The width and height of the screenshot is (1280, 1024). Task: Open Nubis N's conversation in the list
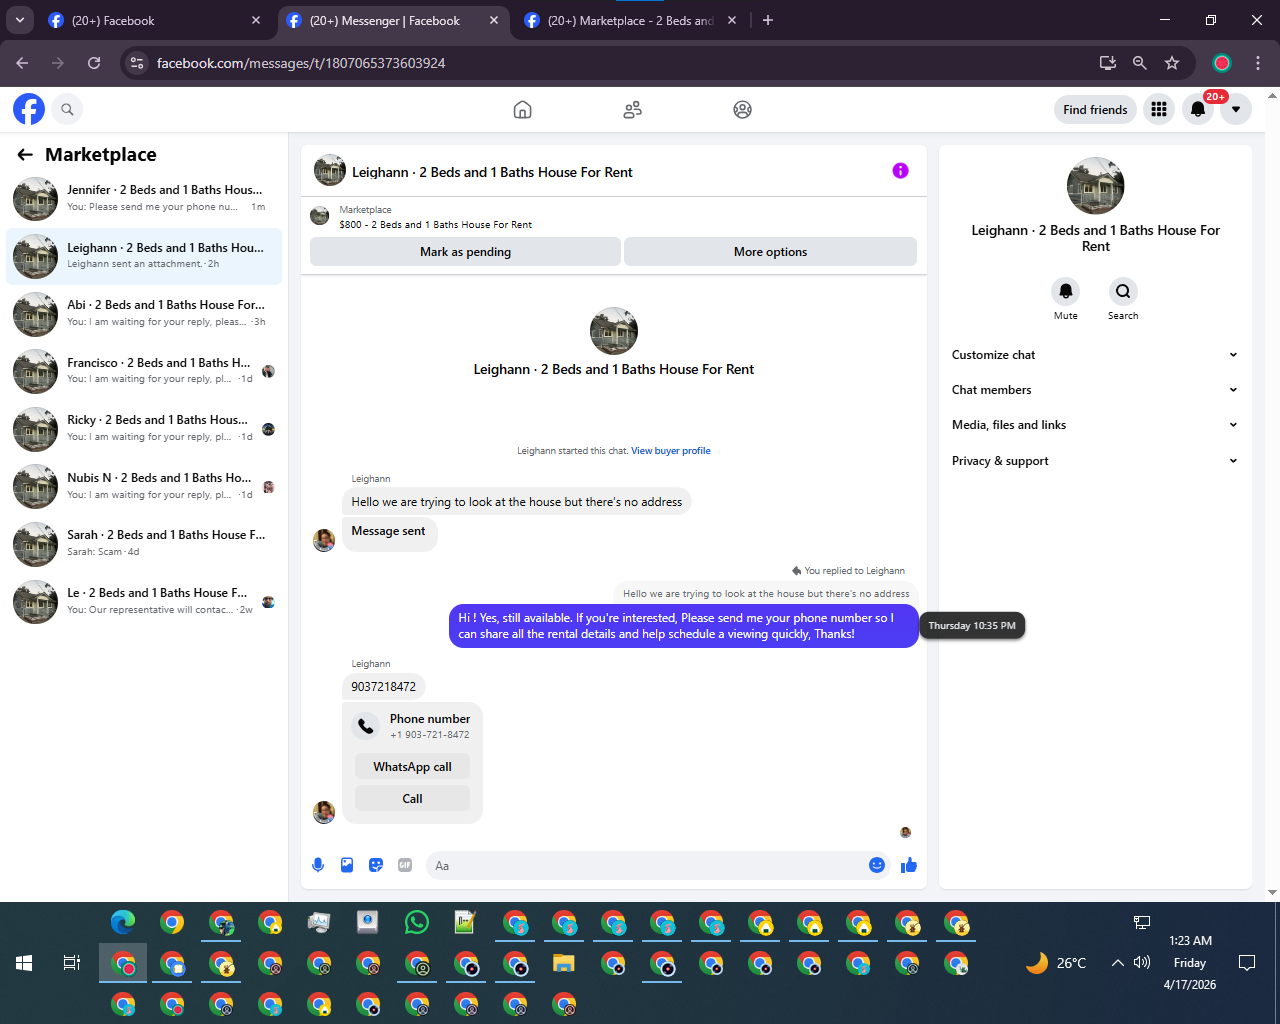tap(144, 486)
